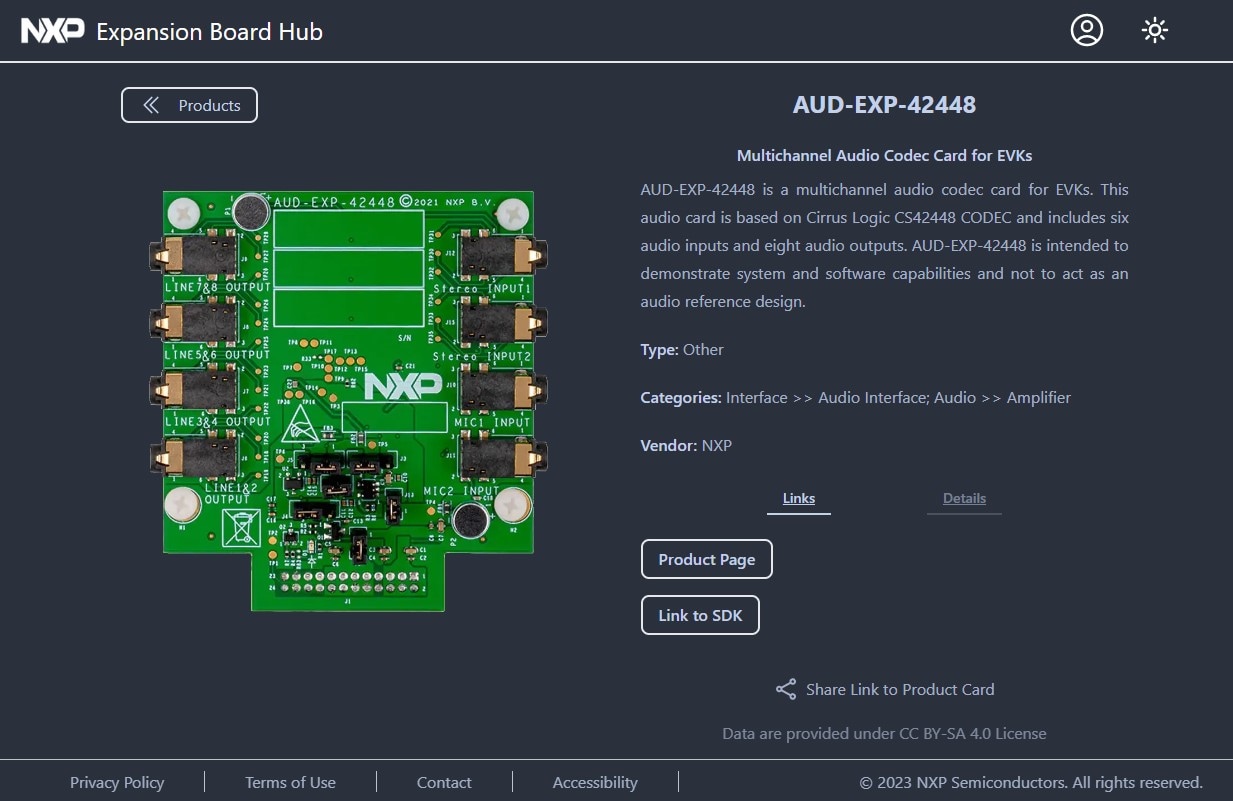Click the share icon beside Share Link
1233x801 pixels.
pyautogui.click(x=786, y=689)
